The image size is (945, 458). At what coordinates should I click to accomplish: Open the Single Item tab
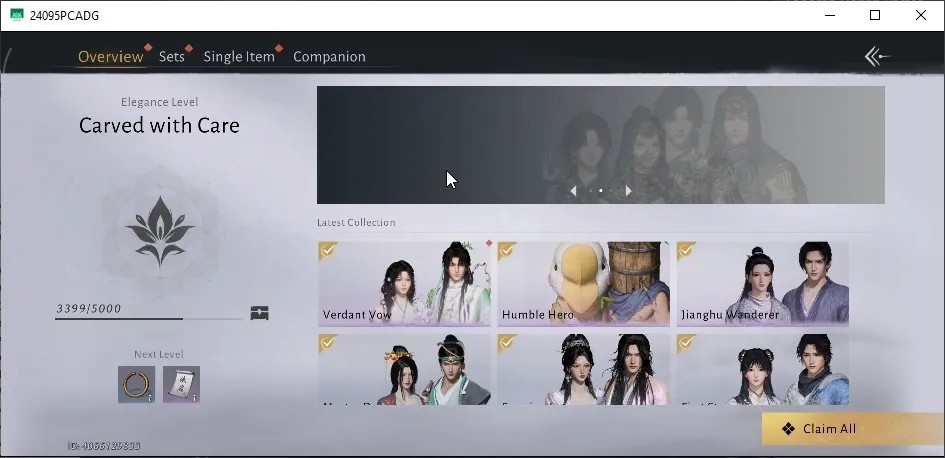239,57
